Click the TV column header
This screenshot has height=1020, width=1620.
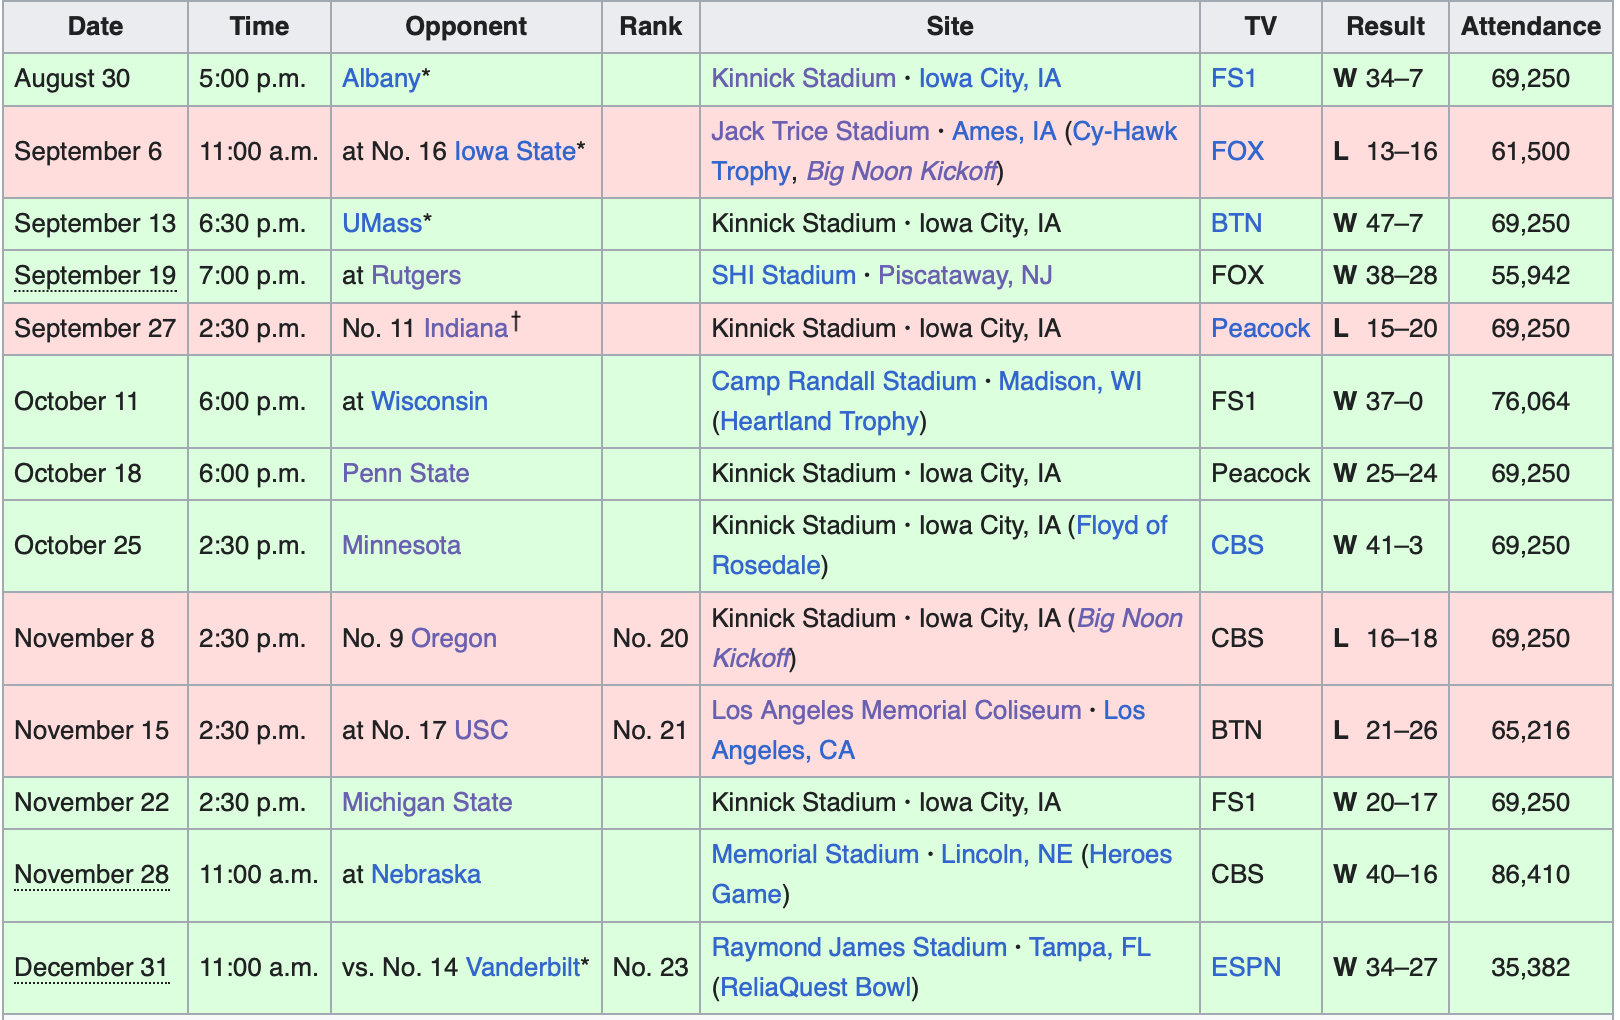click(1261, 27)
